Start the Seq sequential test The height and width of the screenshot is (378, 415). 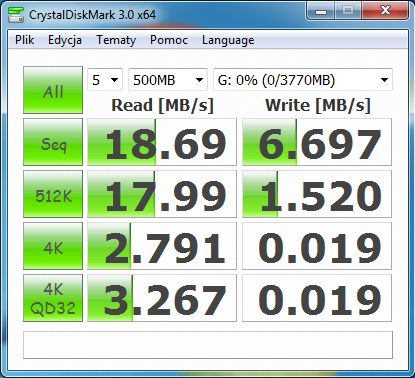53,142
